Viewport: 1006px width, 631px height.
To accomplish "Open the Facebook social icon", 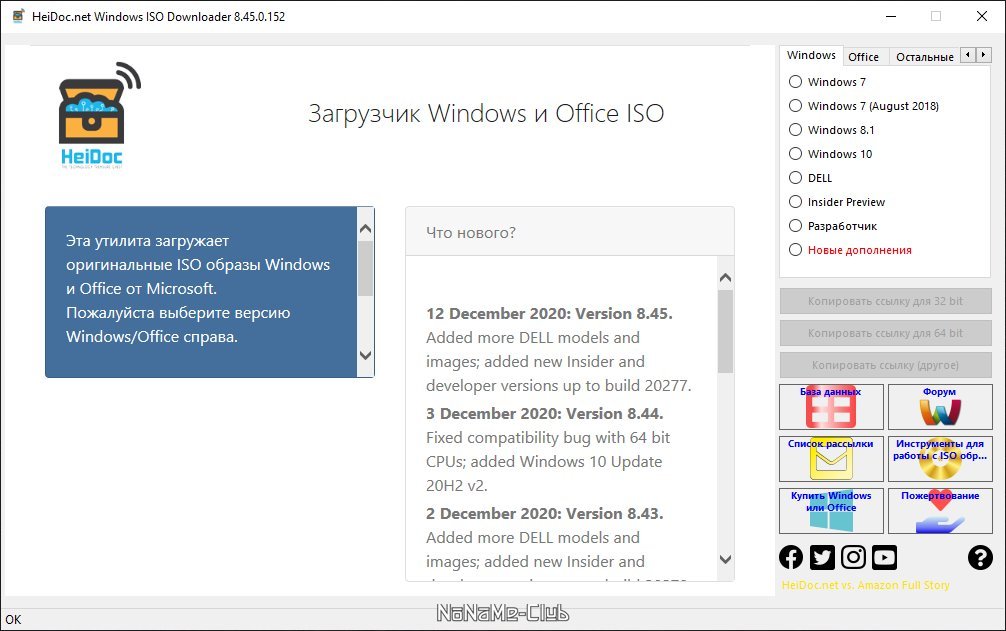I will click(790, 557).
